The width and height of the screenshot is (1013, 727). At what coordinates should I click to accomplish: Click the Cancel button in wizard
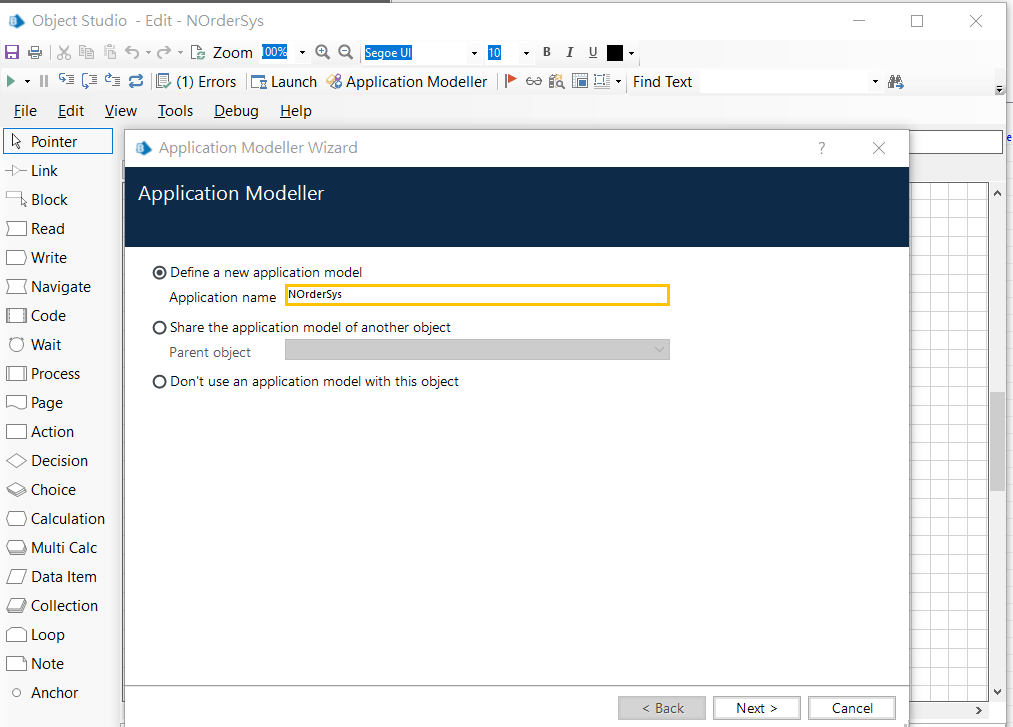pyautogui.click(x=851, y=708)
